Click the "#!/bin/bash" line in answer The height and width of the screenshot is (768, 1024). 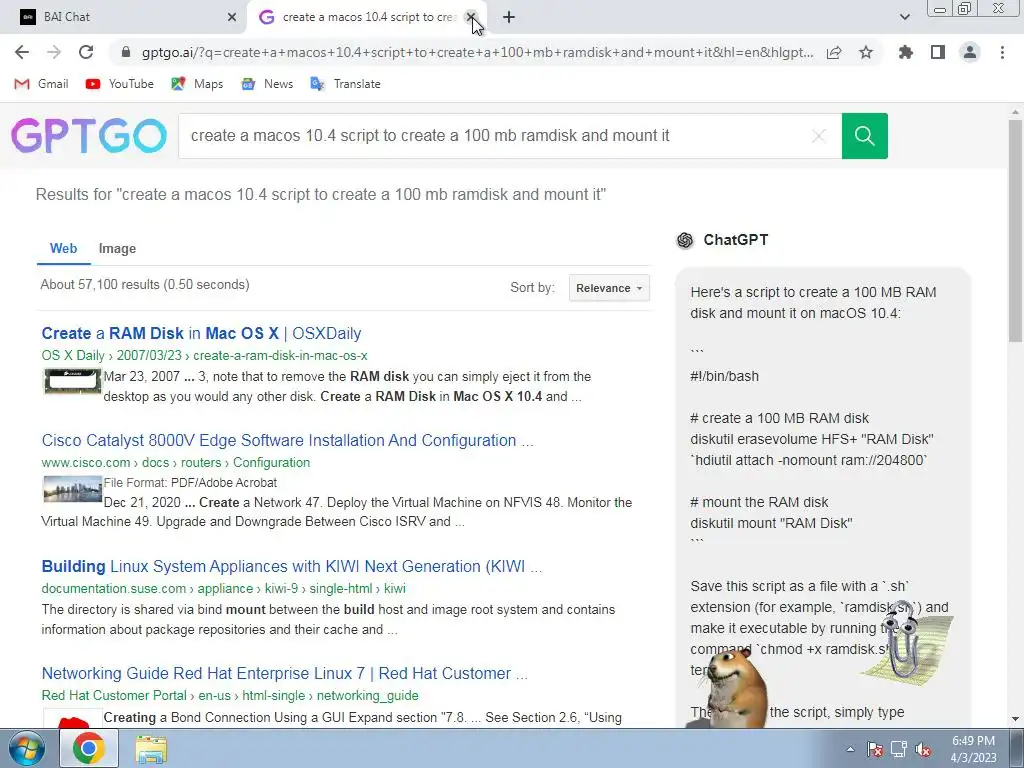tap(724, 376)
